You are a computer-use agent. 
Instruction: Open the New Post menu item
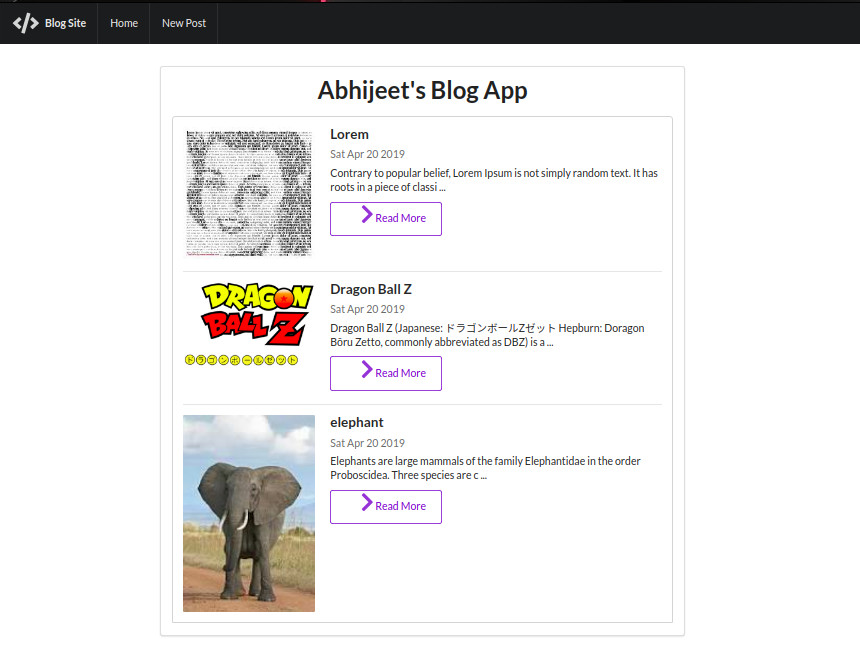(x=184, y=23)
